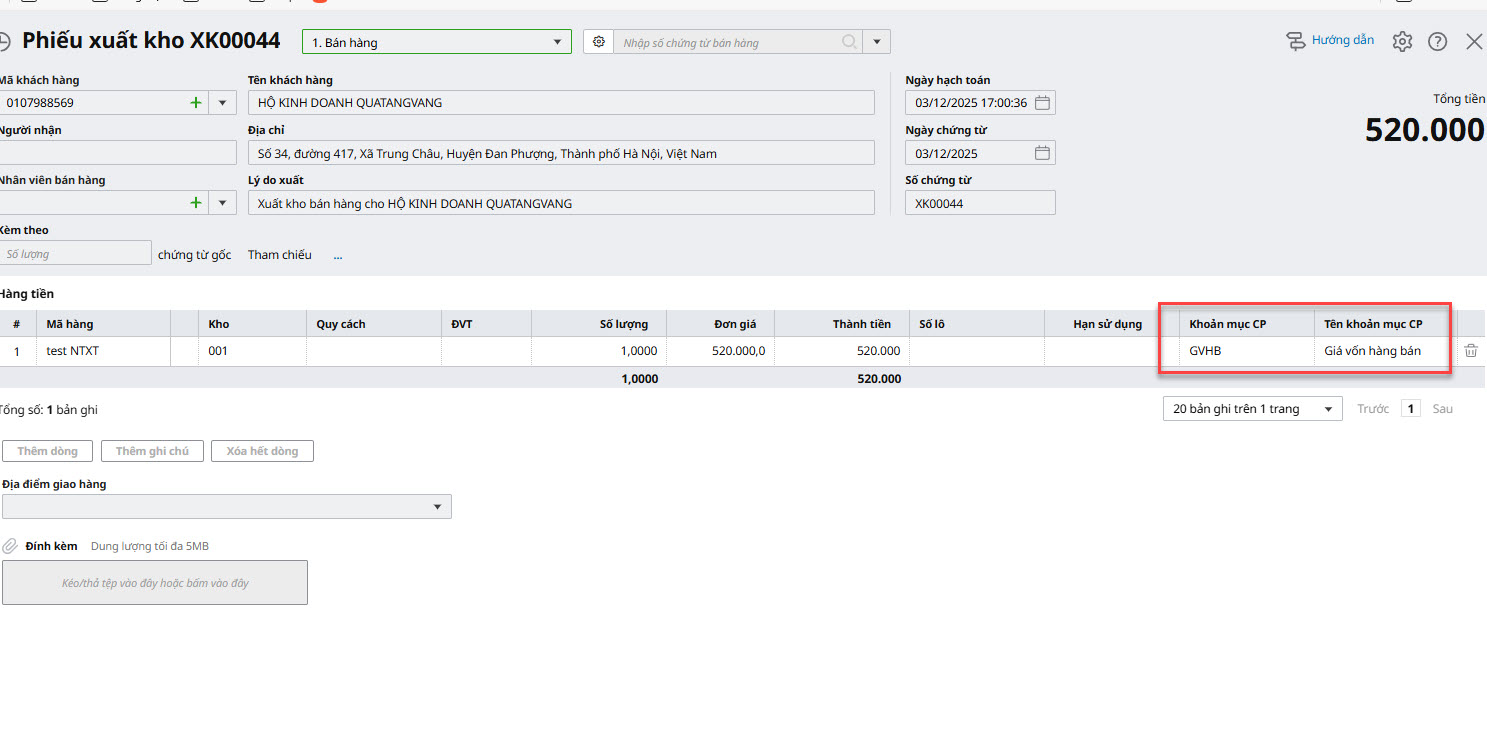
Task: Open calendar for Ngày chứng từ
Action: 1042,153
